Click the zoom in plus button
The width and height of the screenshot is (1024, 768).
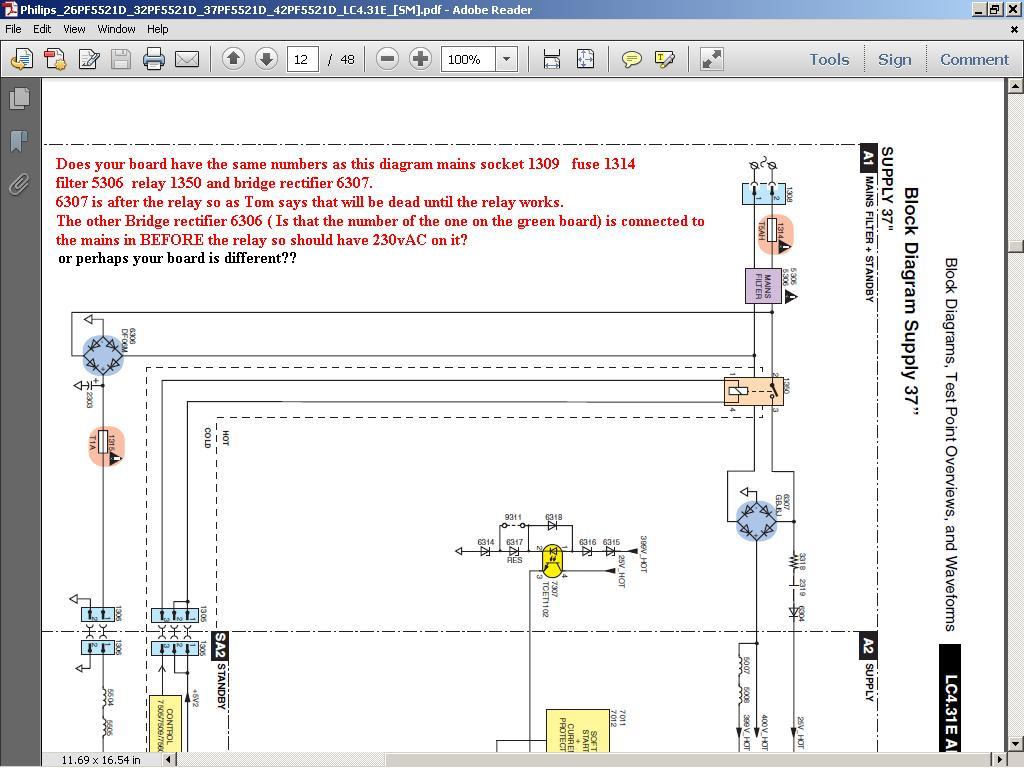pyautogui.click(x=421, y=59)
